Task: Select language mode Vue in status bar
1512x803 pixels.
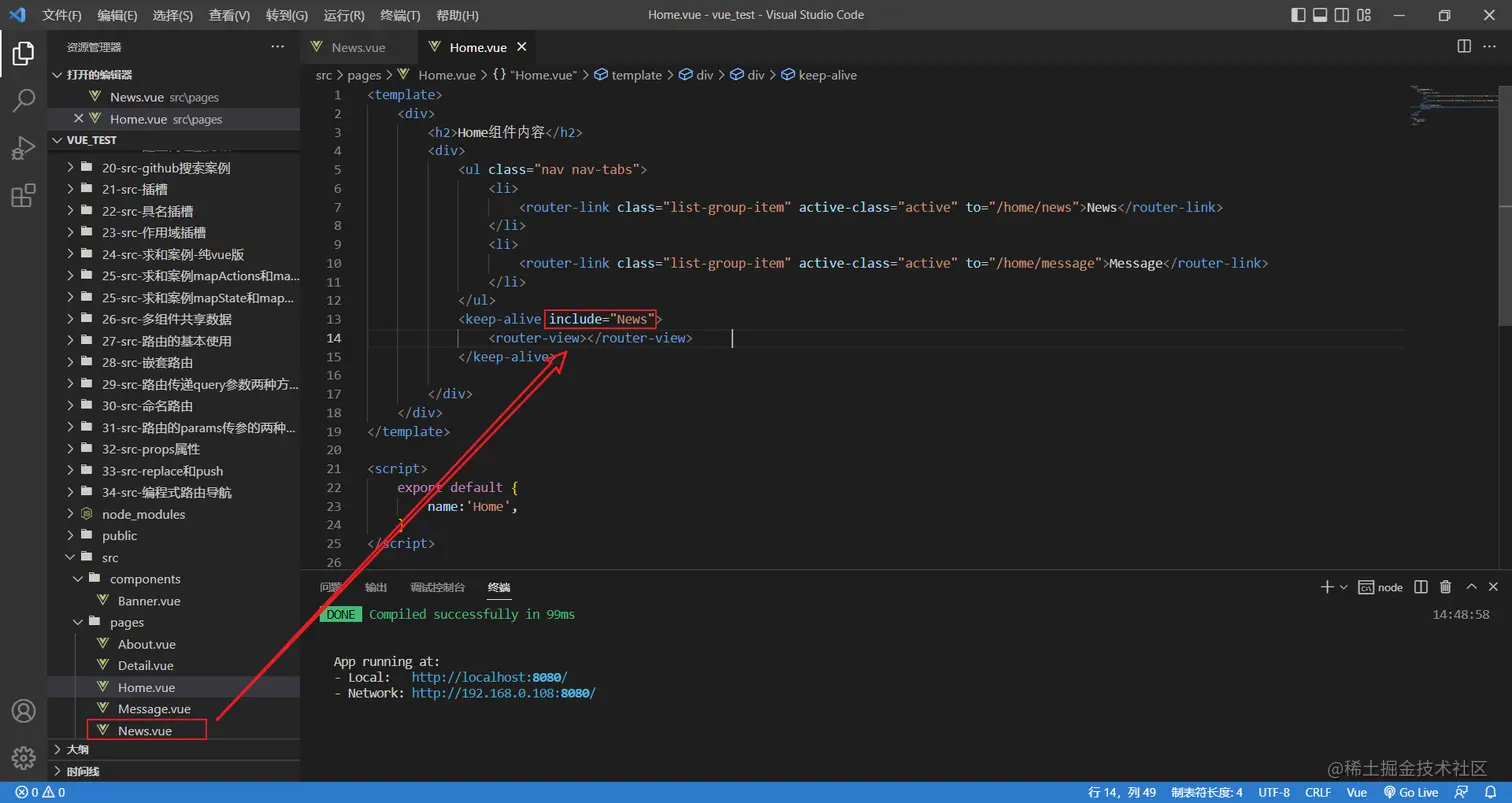Action: pos(1357,792)
